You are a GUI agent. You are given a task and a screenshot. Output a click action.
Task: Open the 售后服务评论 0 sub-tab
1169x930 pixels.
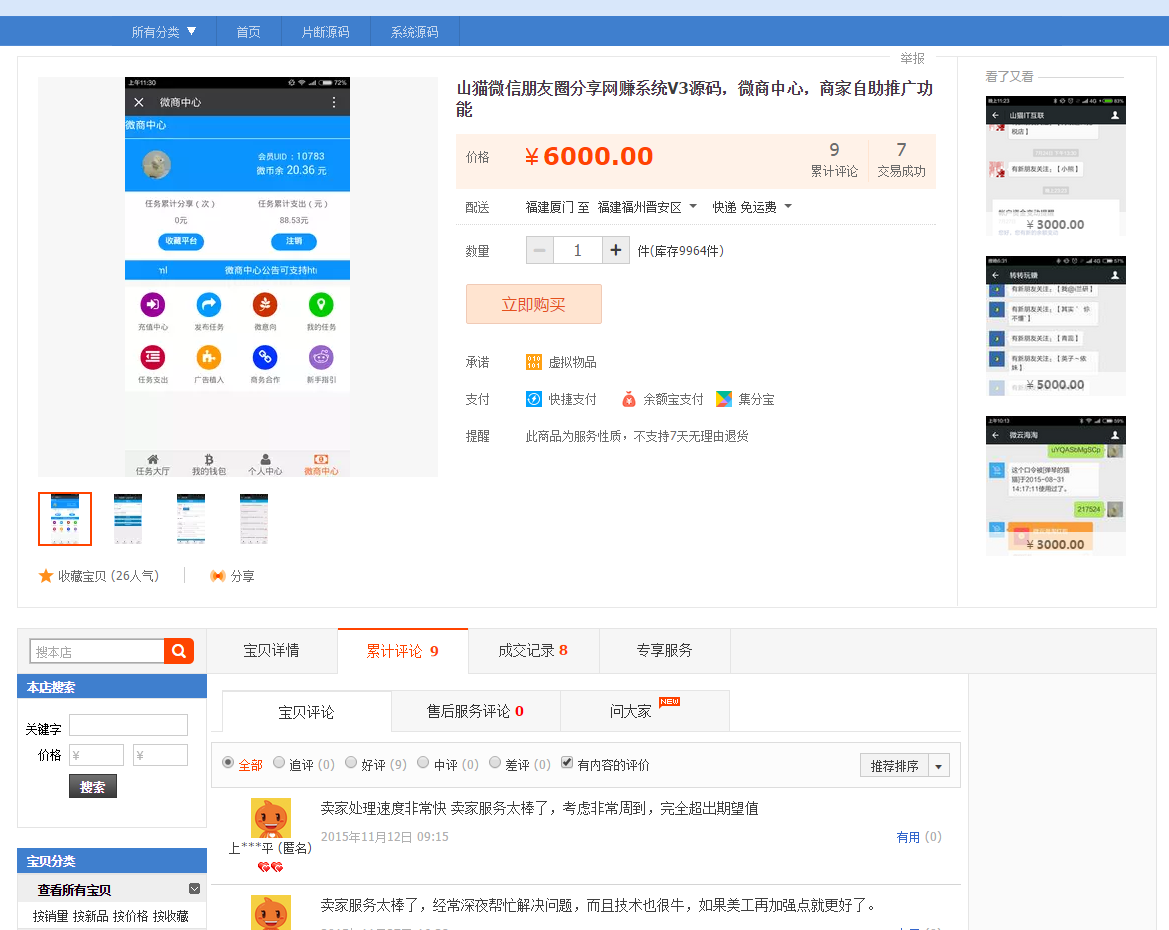coord(476,711)
